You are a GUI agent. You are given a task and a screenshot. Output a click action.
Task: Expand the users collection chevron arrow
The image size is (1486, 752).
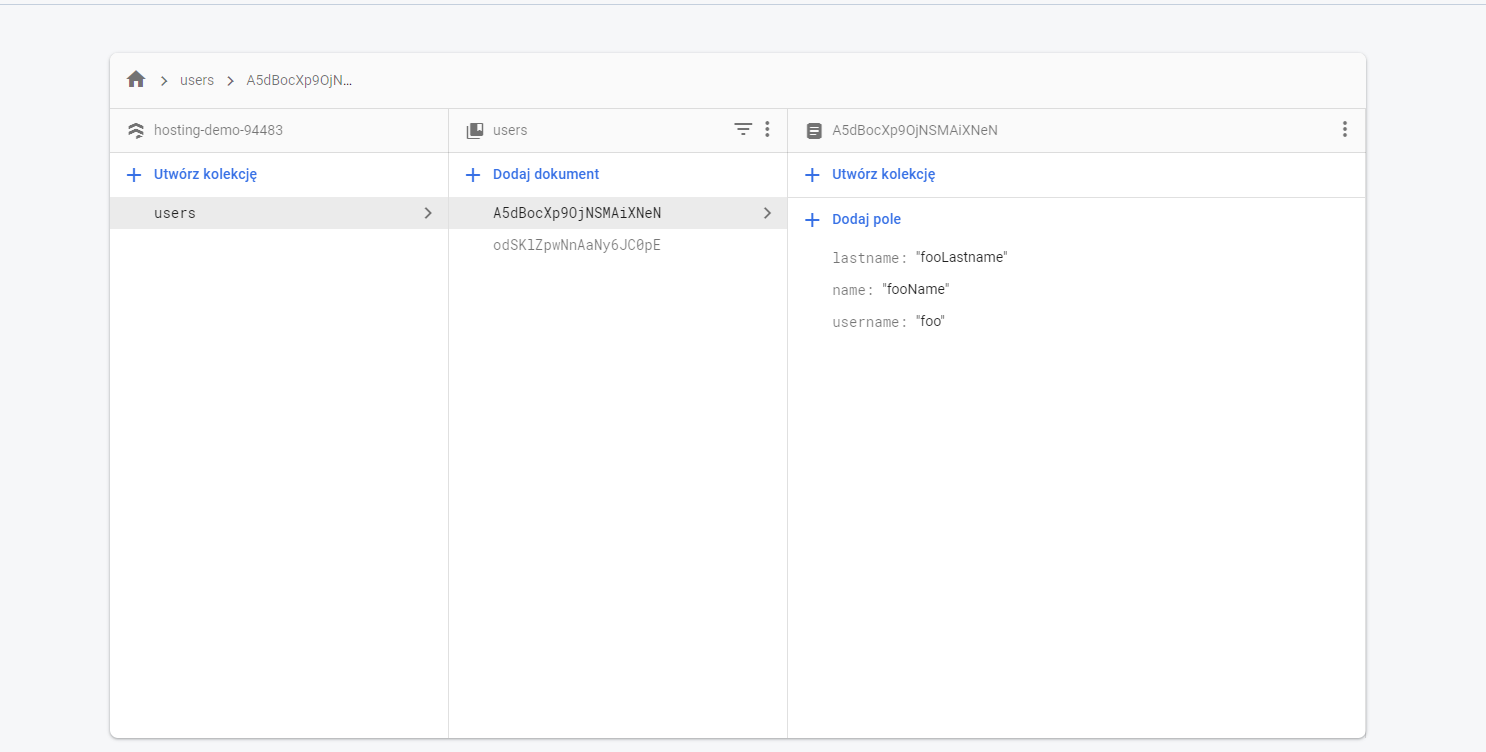click(x=428, y=213)
